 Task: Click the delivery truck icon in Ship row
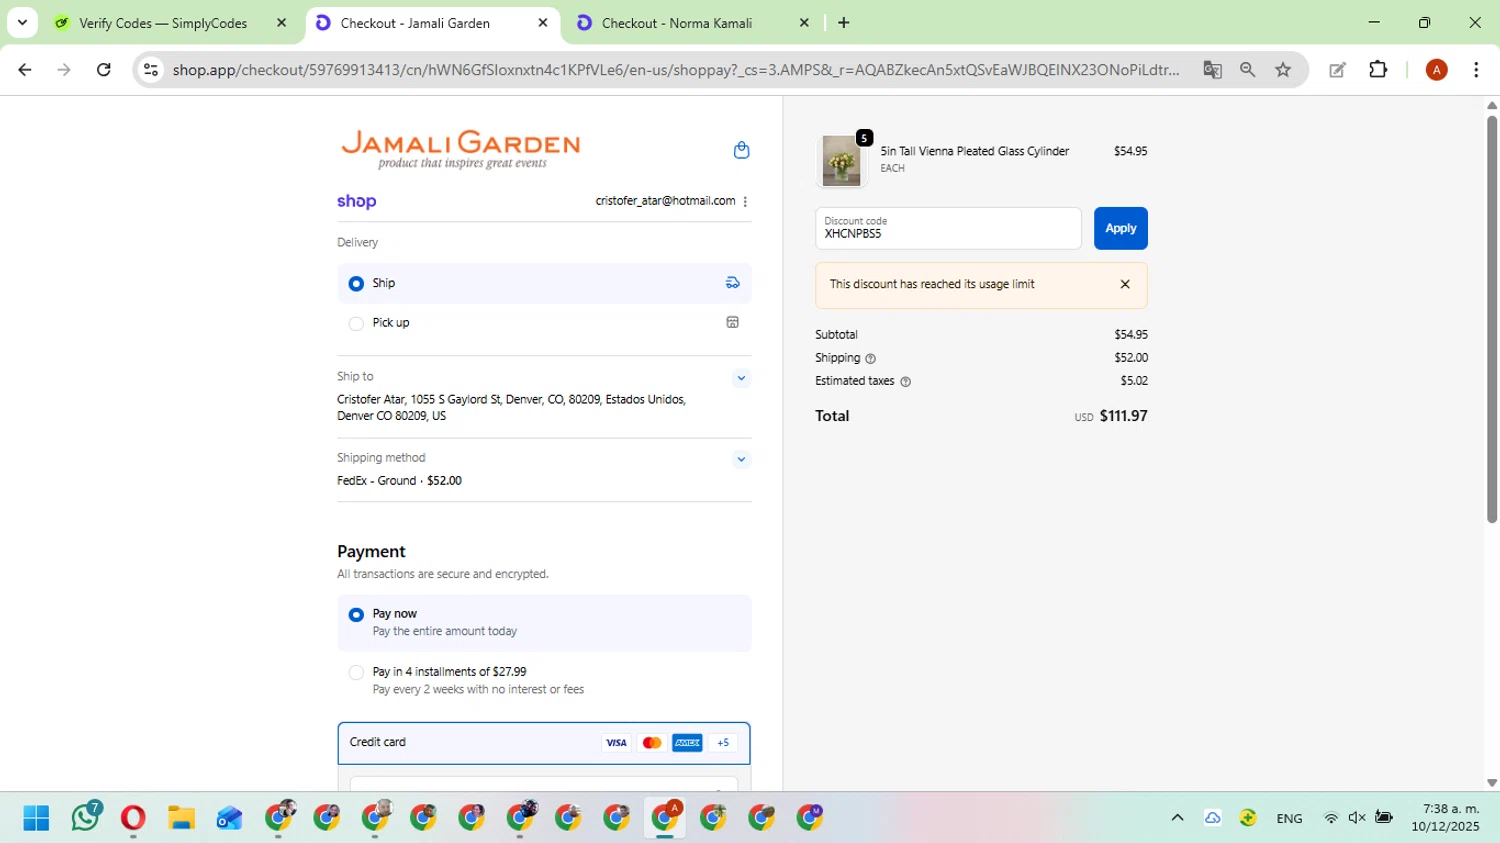pos(732,283)
